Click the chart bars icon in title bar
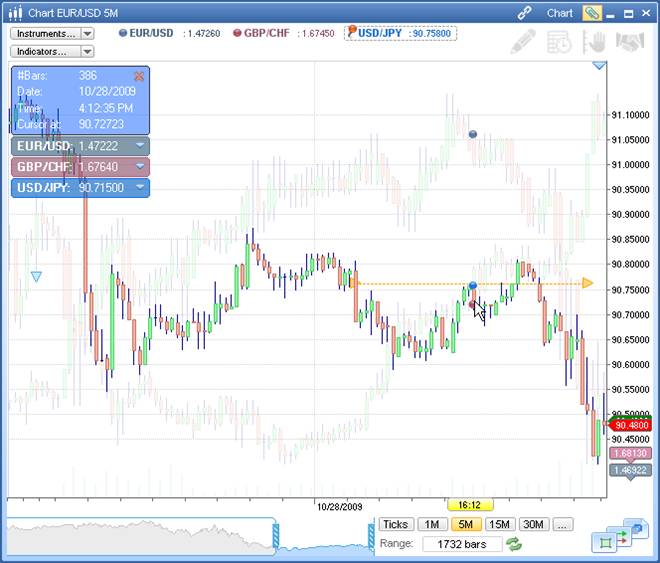660x563 pixels. 16,13
